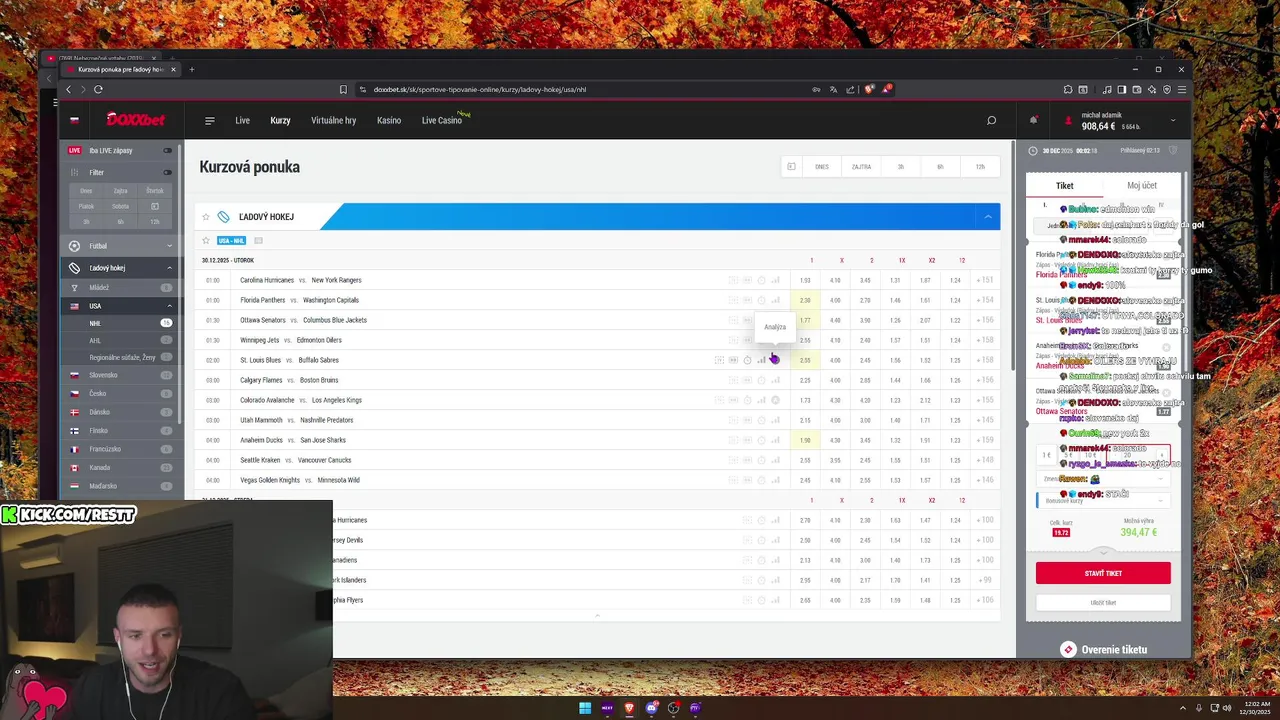The width and height of the screenshot is (1280, 720).
Task: Select odds 1.90 on Anaheim Ducks win
Action: 805,440
